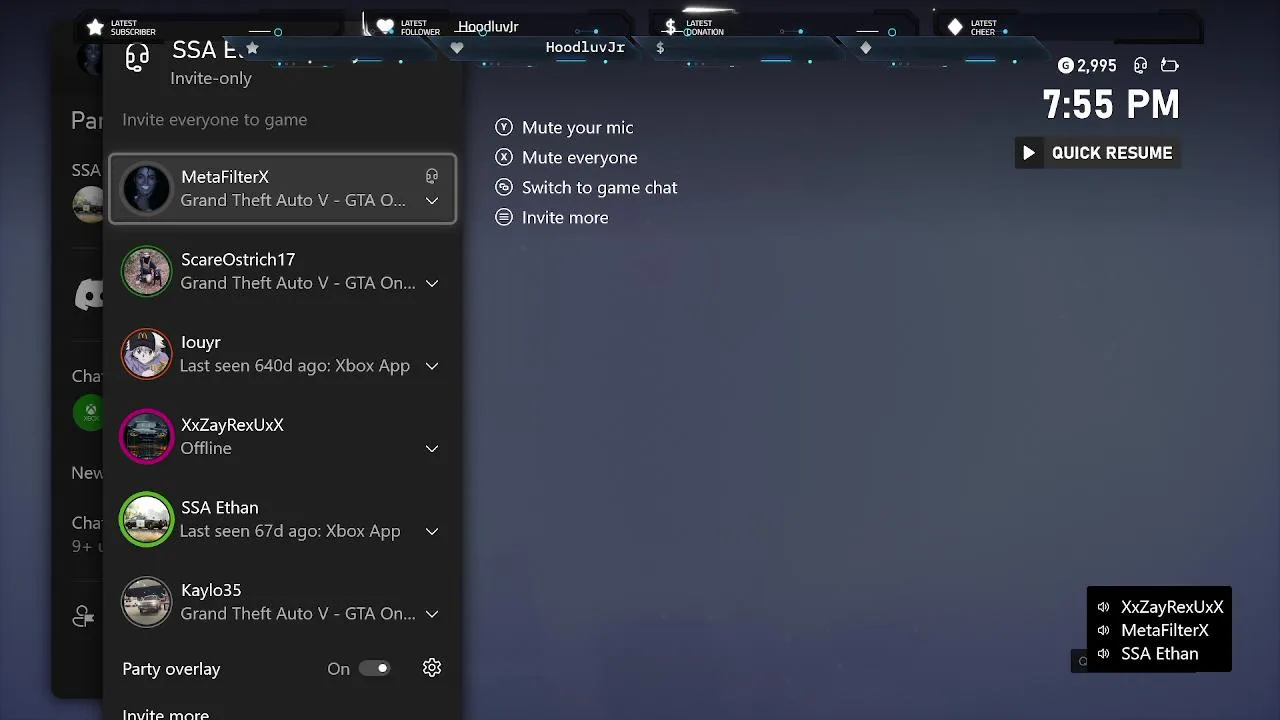Click Party overlay label text
Image resolution: width=1280 pixels, height=720 pixels.
click(171, 669)
